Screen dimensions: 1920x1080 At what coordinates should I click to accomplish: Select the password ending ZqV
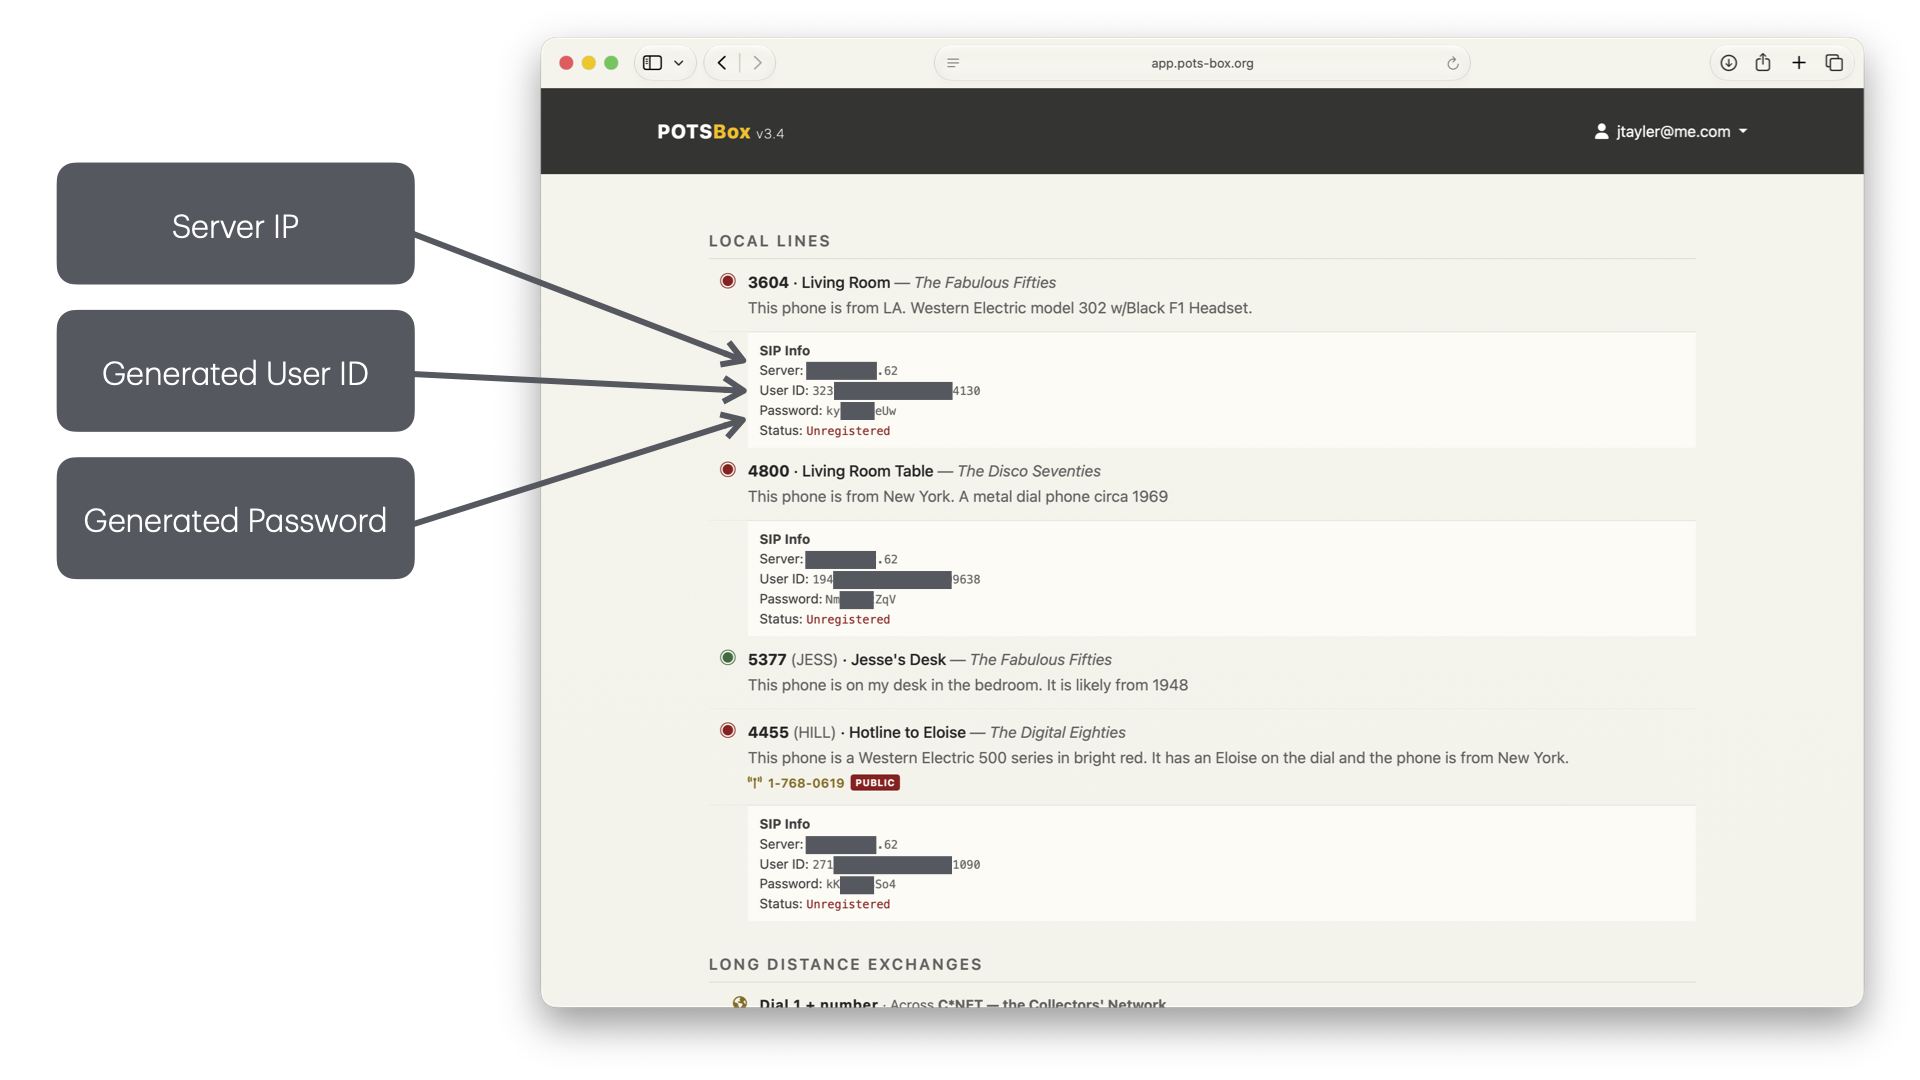point(861,599)
